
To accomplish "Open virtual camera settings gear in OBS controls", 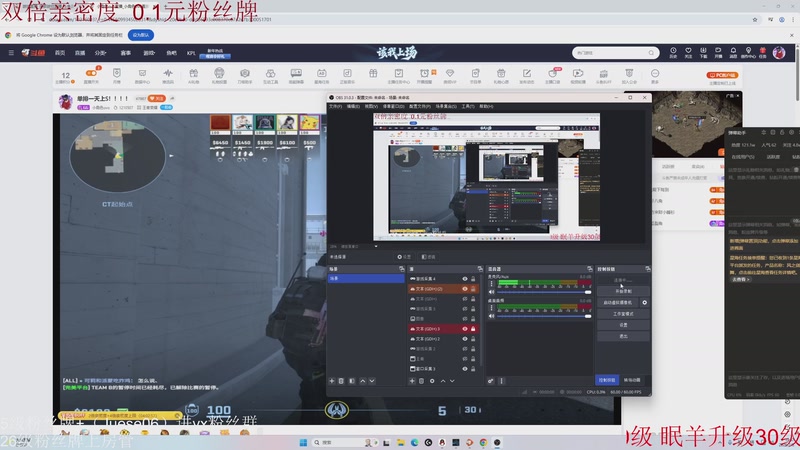I will click(644, 303).
